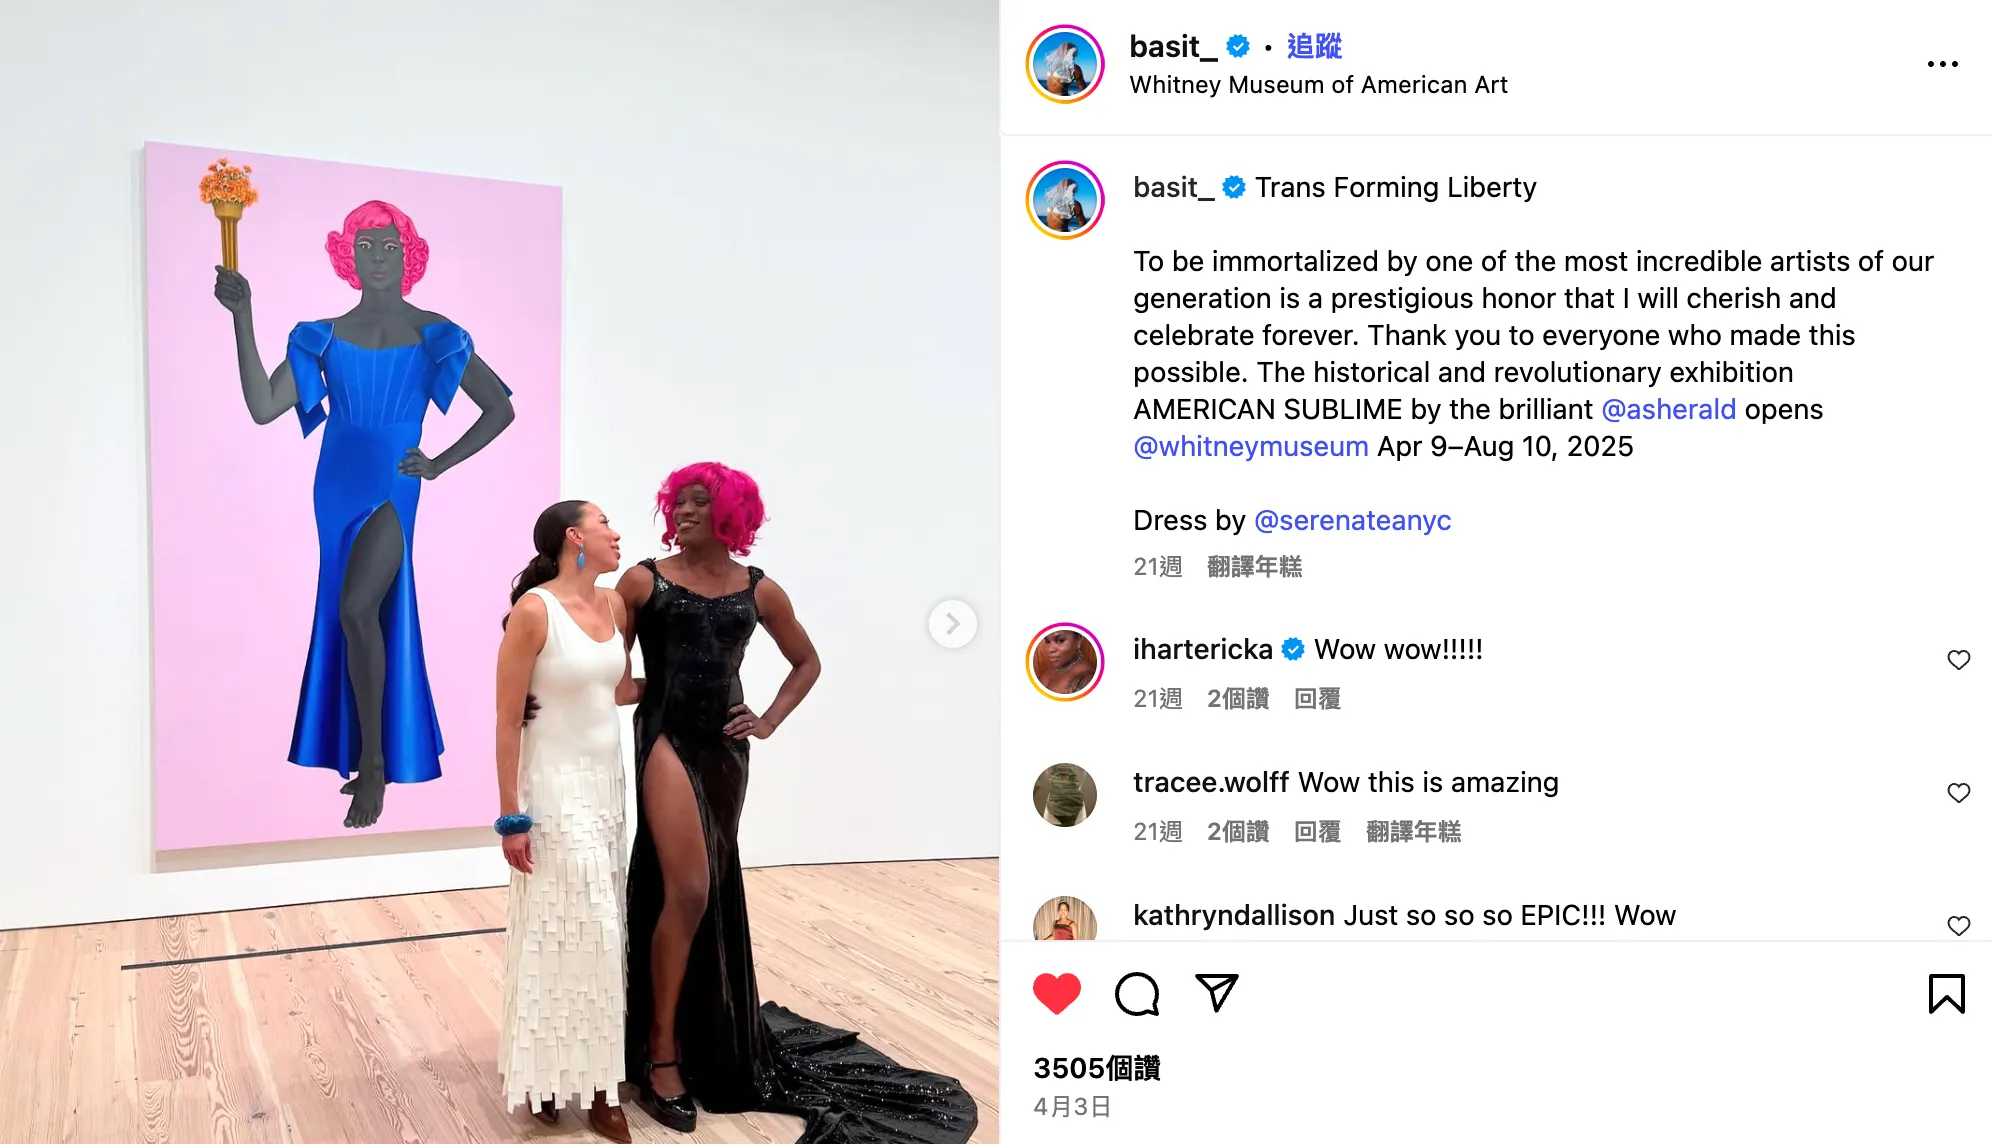Reply to iharterícka's comment 回覆
The image size is (1992, 1144).
(x=1317, y=699)
